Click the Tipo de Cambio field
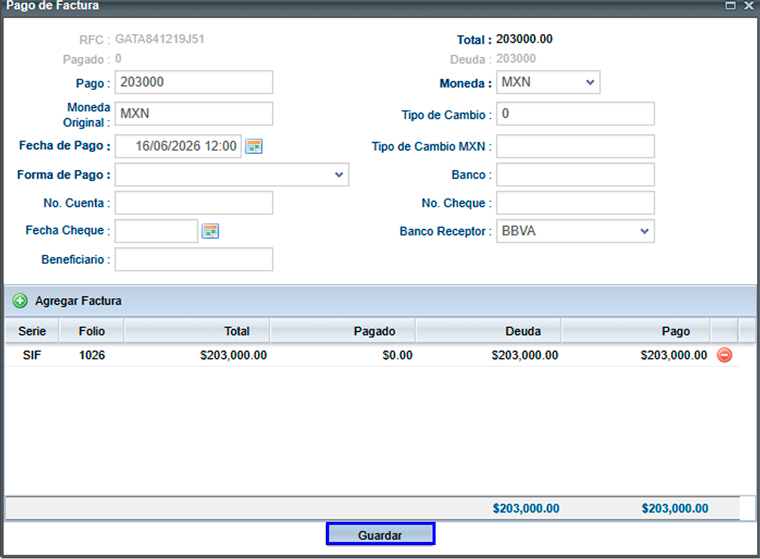 [575, 114]
